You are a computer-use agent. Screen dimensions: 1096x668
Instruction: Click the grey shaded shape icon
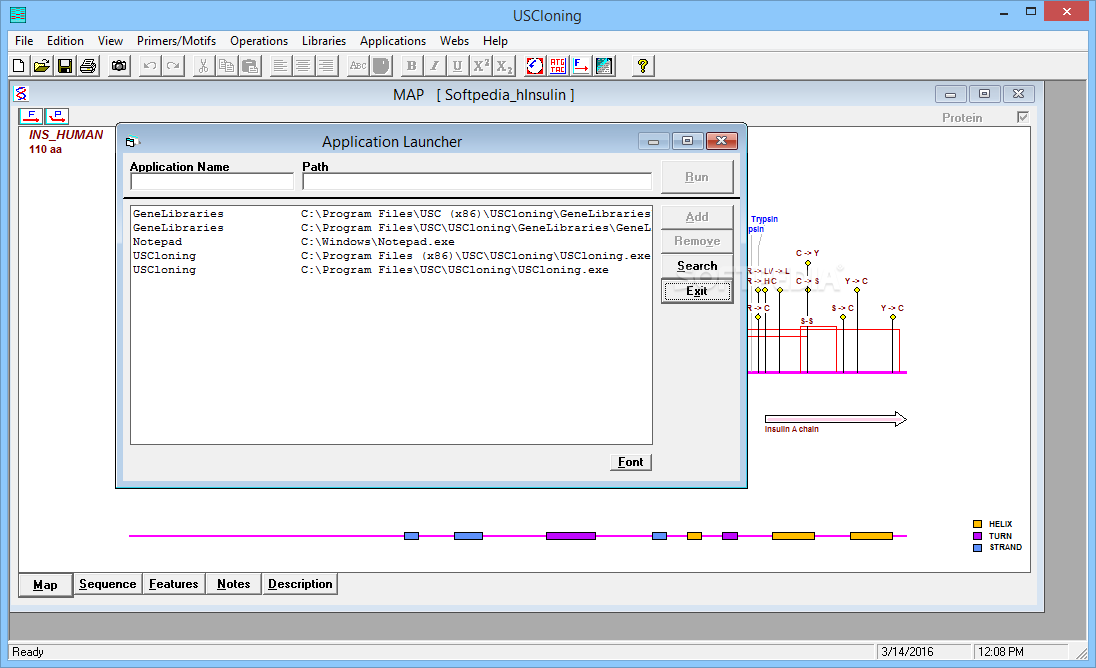pyautogui.click(x=381, y=66)
